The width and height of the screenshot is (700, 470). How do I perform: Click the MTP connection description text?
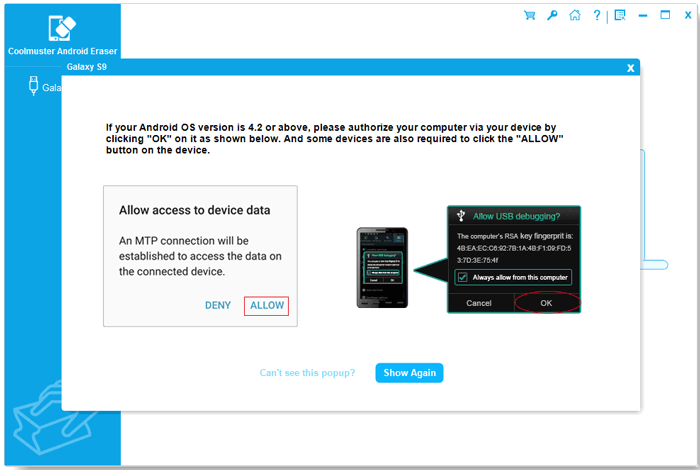[x=200, y=256]
